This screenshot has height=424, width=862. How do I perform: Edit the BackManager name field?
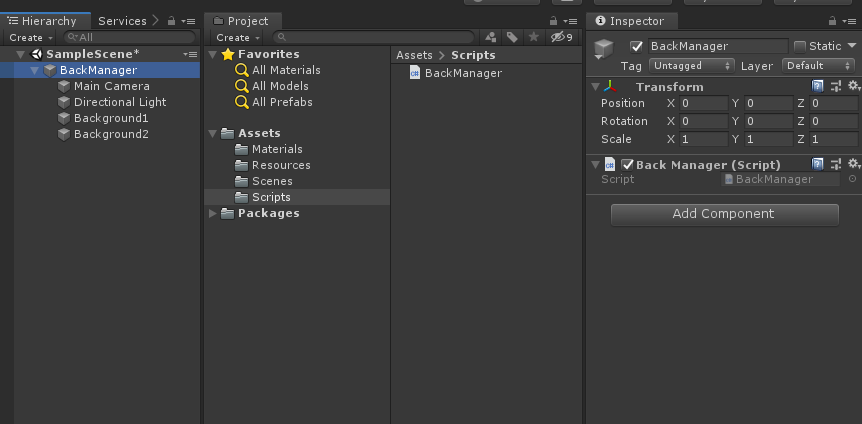tap(718, 46)
